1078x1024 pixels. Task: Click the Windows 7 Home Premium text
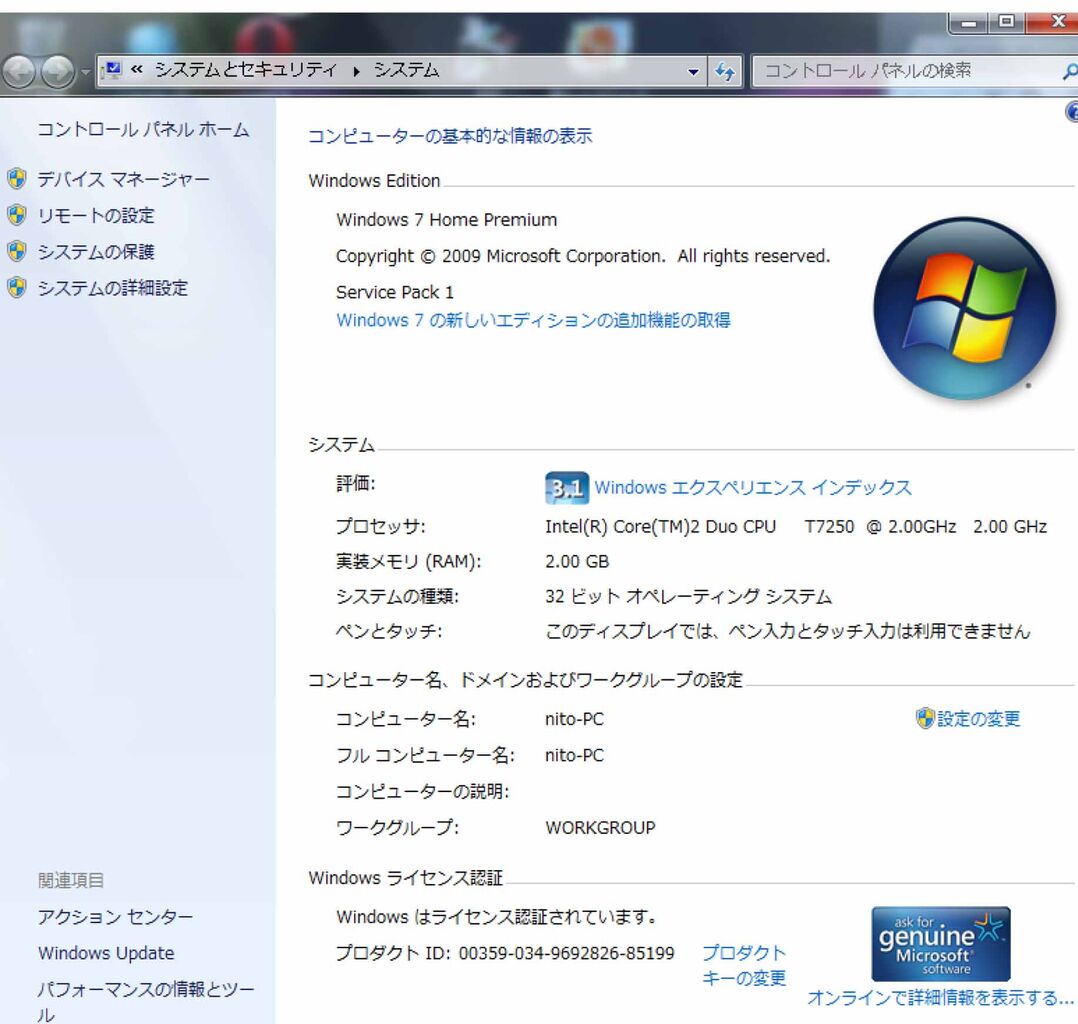tap(446, 220)
